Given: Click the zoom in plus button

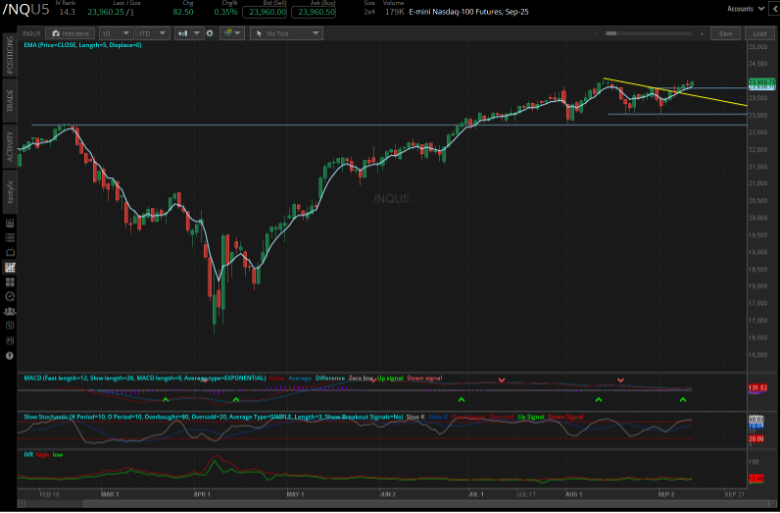Looking at the screenshot, I should 702,33.
